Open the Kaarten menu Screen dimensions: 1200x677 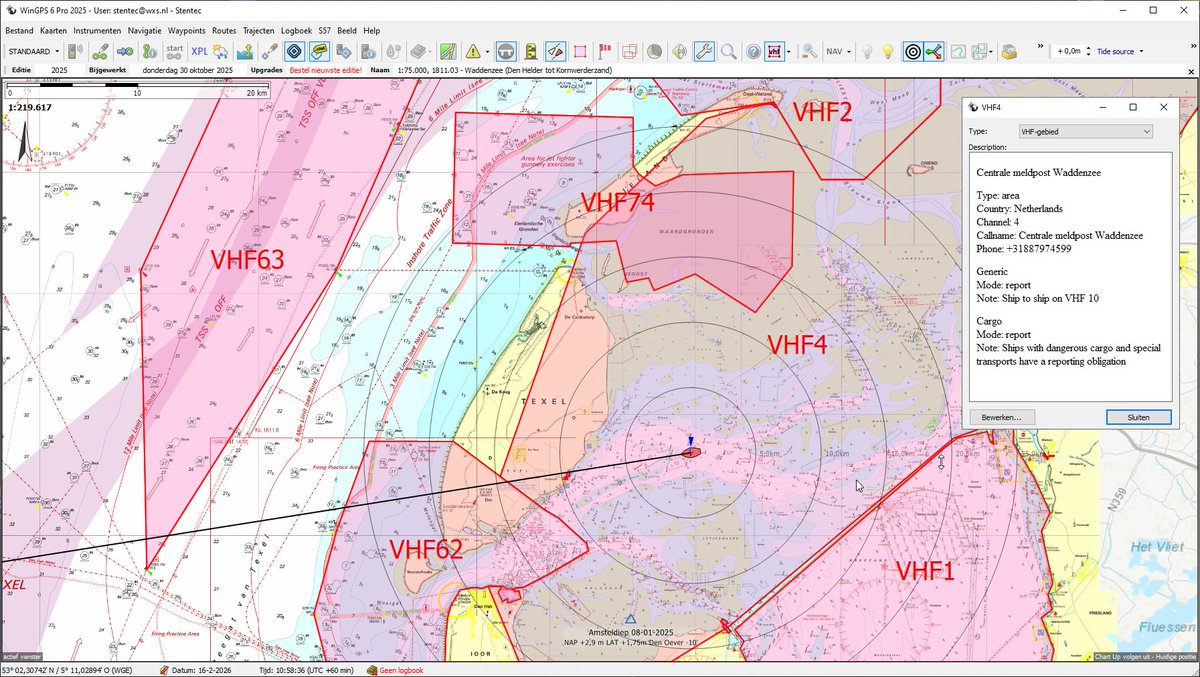(x=53, y=31)
